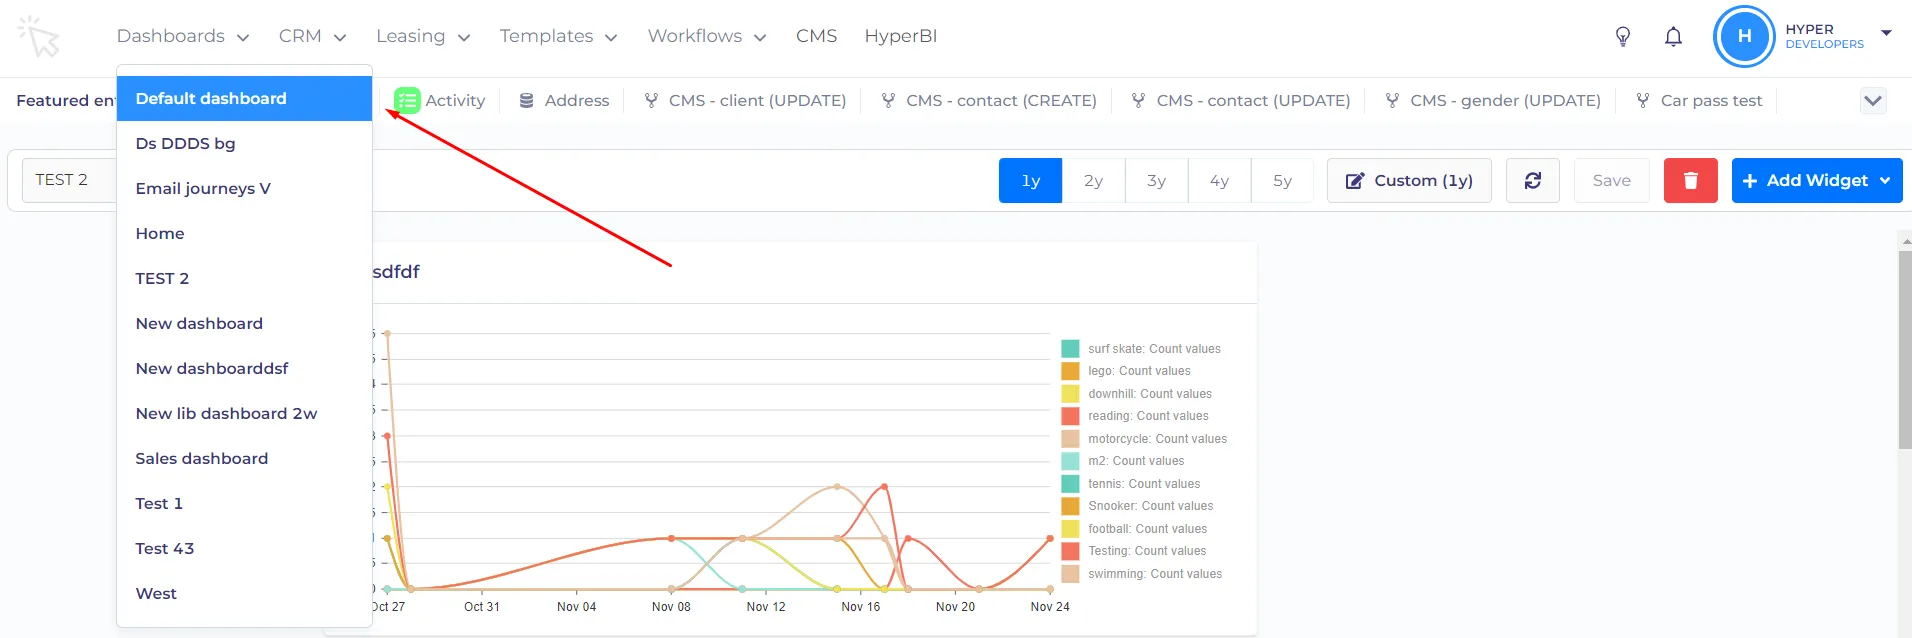Viewport: 1912px width, 638px height.
Task: Open HyperBI from the navigation
Action: click(x=901, y=36)
